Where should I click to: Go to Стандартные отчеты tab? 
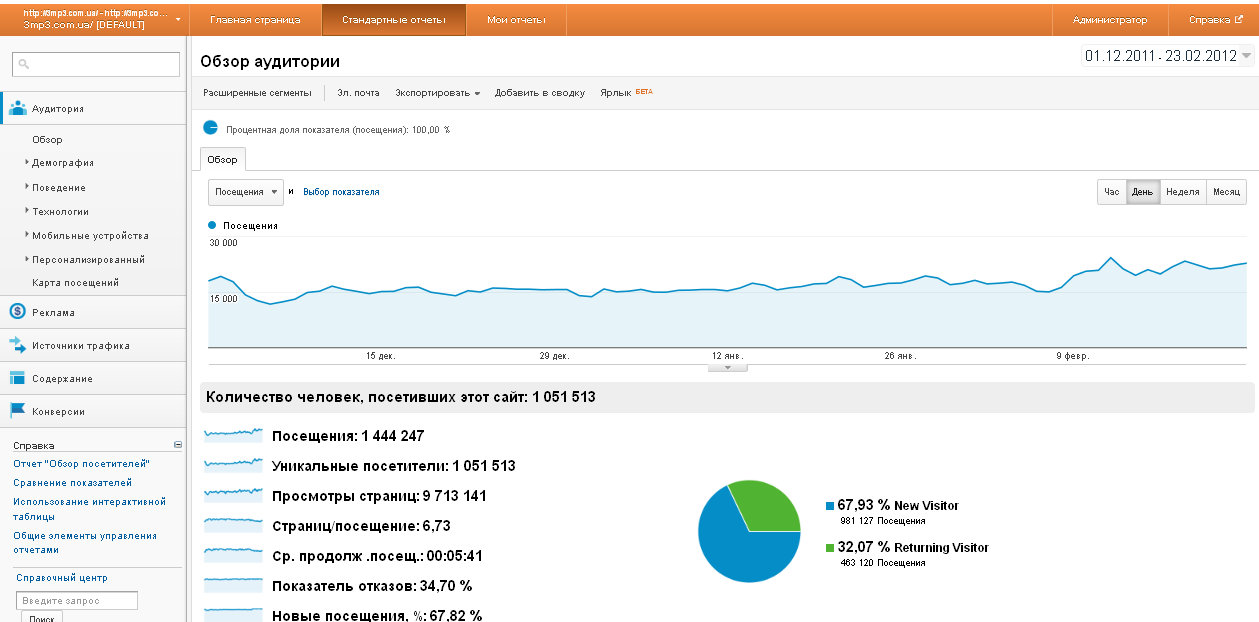(x=393, y=20)
